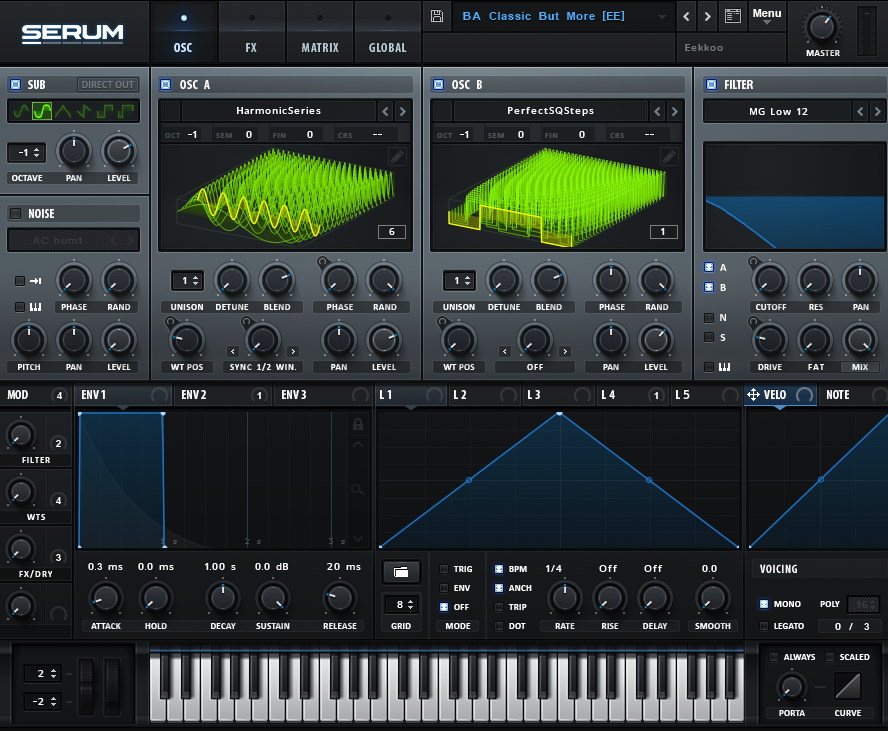Select the NOTE modulation tab

point(852,395)
